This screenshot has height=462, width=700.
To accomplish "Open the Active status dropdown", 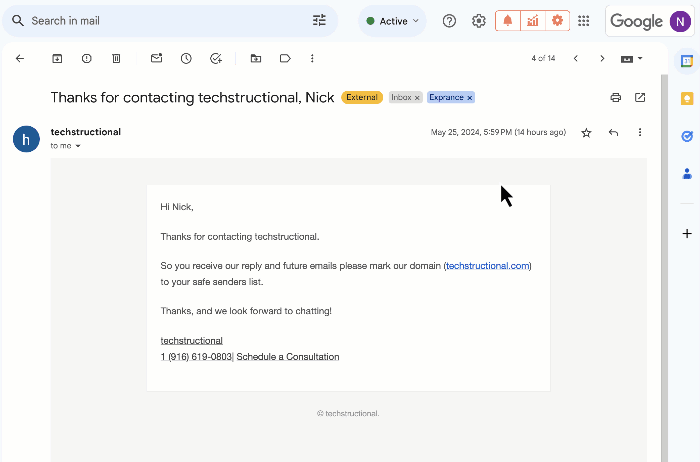I will coord(392,21).
